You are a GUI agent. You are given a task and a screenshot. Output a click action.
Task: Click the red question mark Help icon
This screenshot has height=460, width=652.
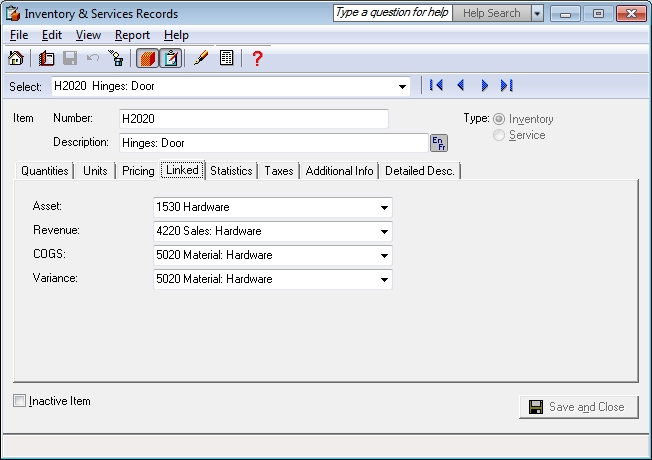click(257, 59)
